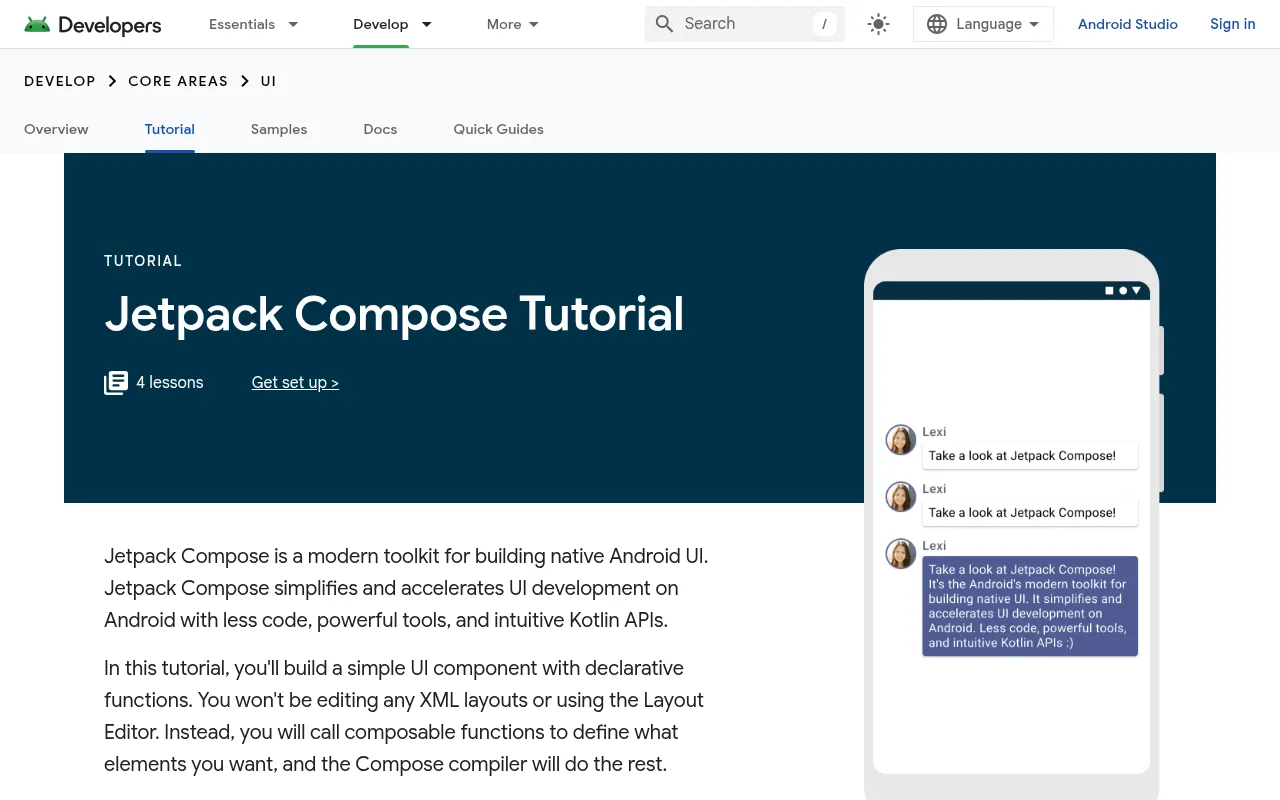Click the slash shortcut key badge

pos(824,24)
